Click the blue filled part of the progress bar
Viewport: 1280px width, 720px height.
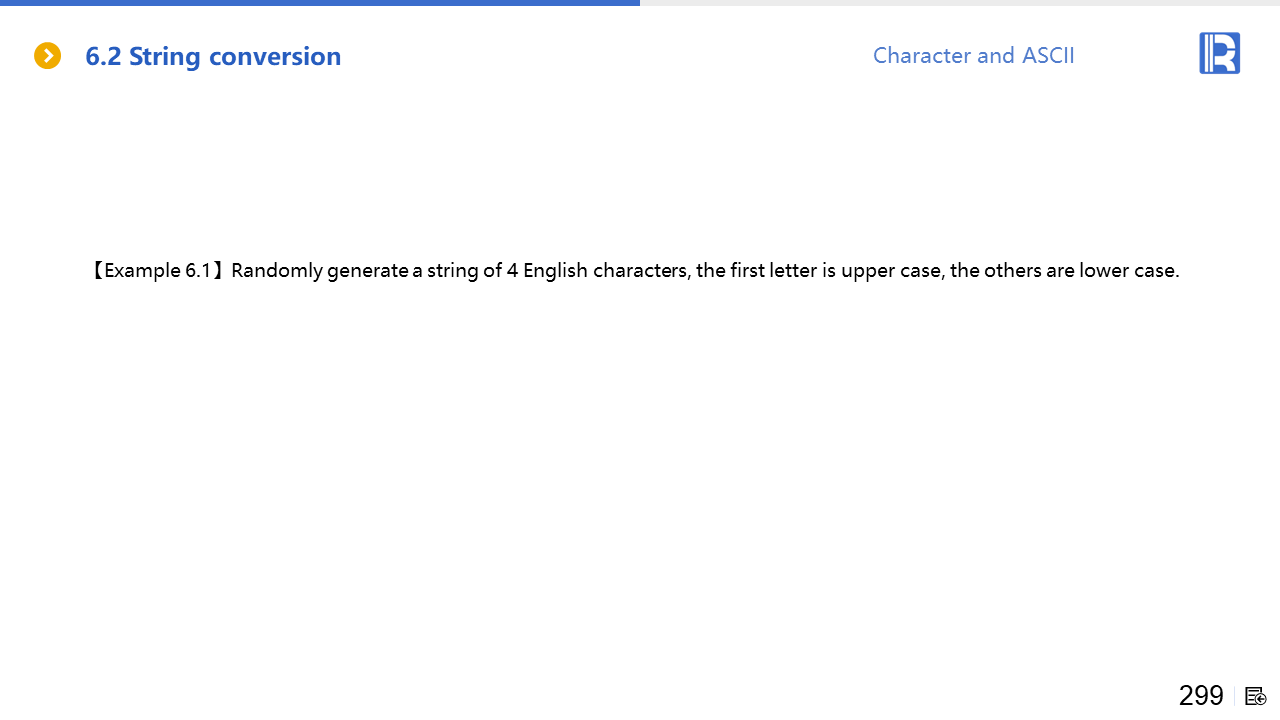(x=320, y=3)
